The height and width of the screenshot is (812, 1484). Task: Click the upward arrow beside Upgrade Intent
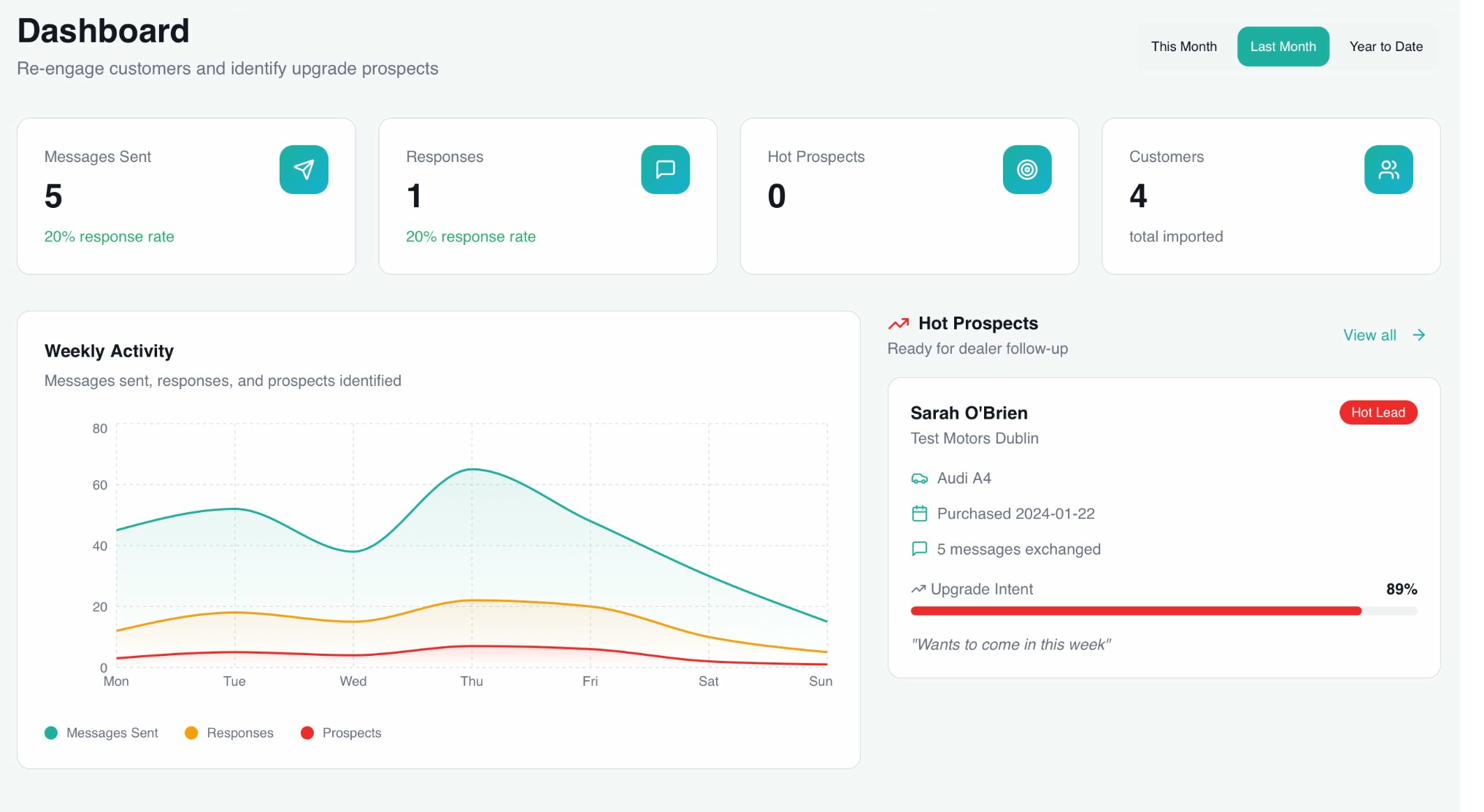tap(917, 589)
